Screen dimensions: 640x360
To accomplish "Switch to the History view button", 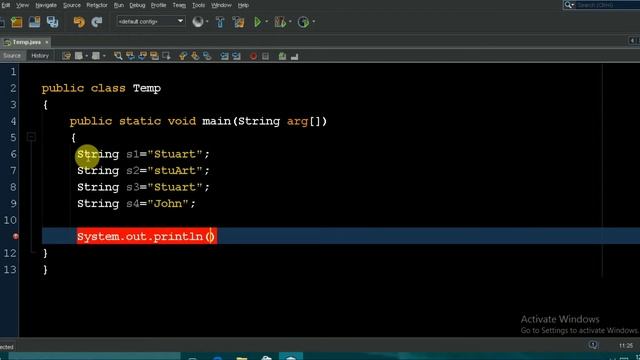I will (x=40, y=56).
